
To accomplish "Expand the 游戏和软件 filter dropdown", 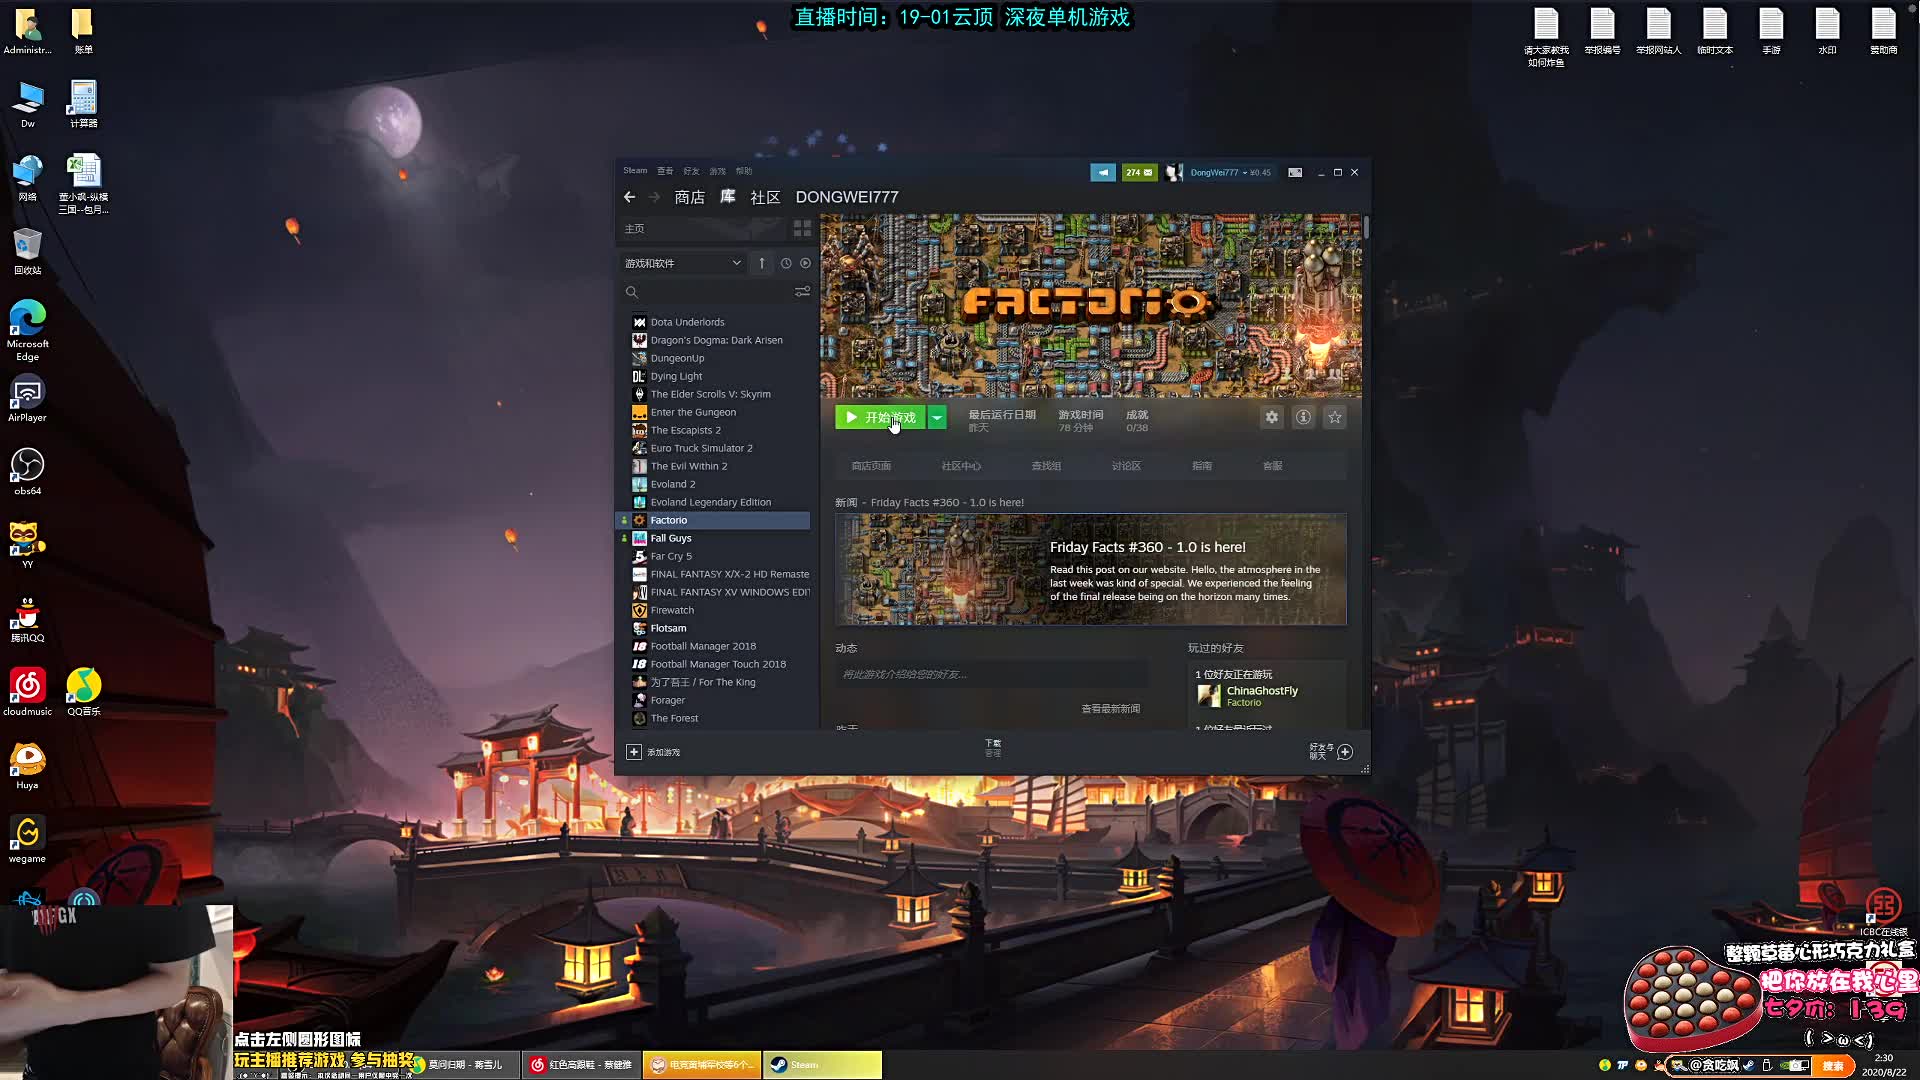I will 682,263.
